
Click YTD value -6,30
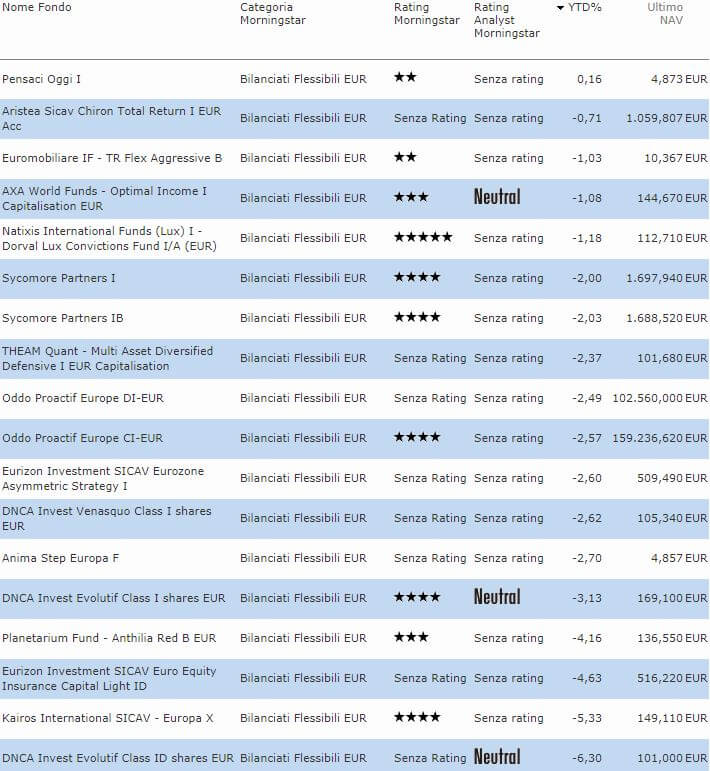[x=587, y=758]
